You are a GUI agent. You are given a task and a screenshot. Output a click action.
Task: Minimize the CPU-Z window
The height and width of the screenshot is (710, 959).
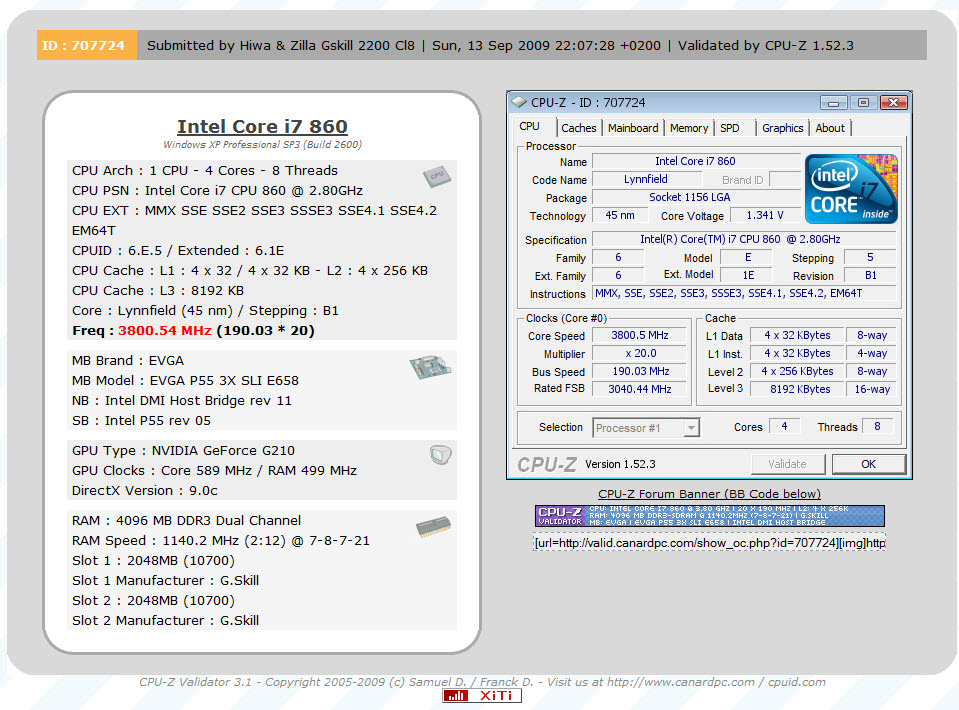(833, 103)
